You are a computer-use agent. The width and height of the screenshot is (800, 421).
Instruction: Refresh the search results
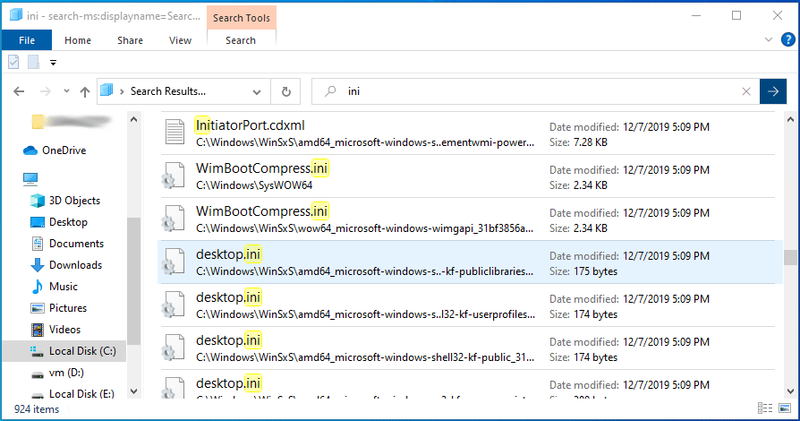pyautogui.click(x=286, y=92)
